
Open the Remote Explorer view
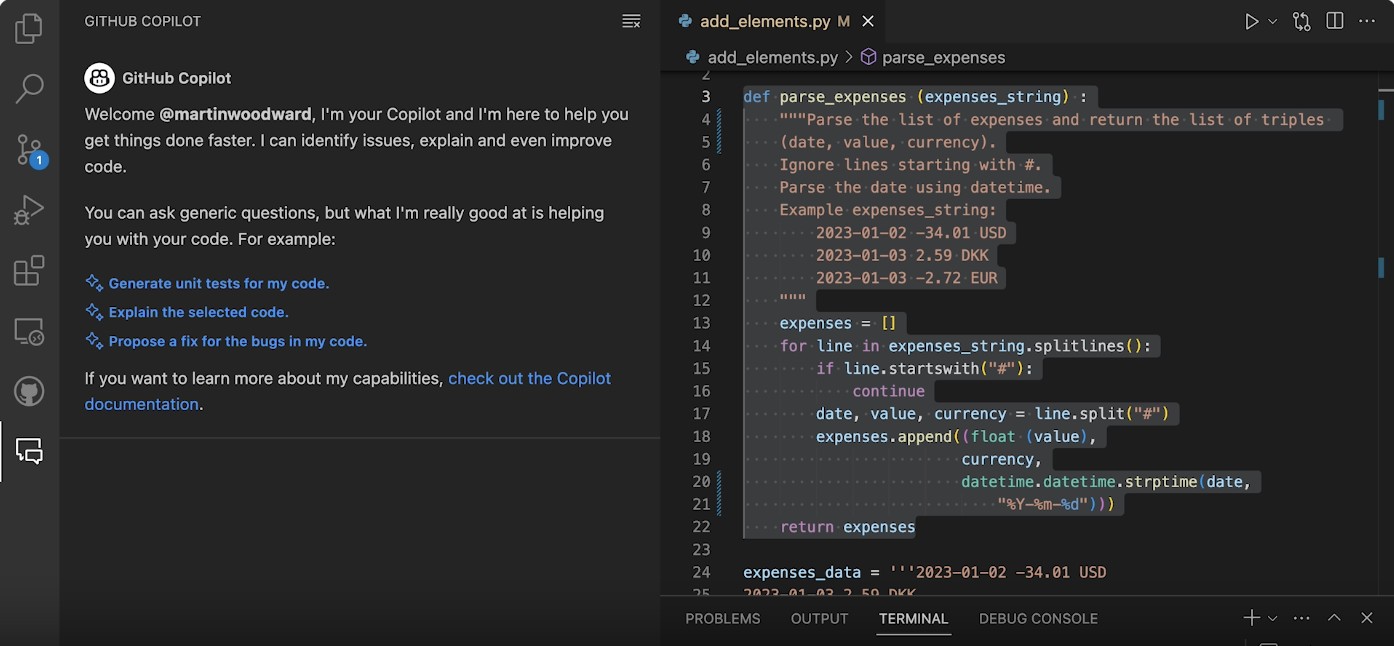(x=29, y=331)
